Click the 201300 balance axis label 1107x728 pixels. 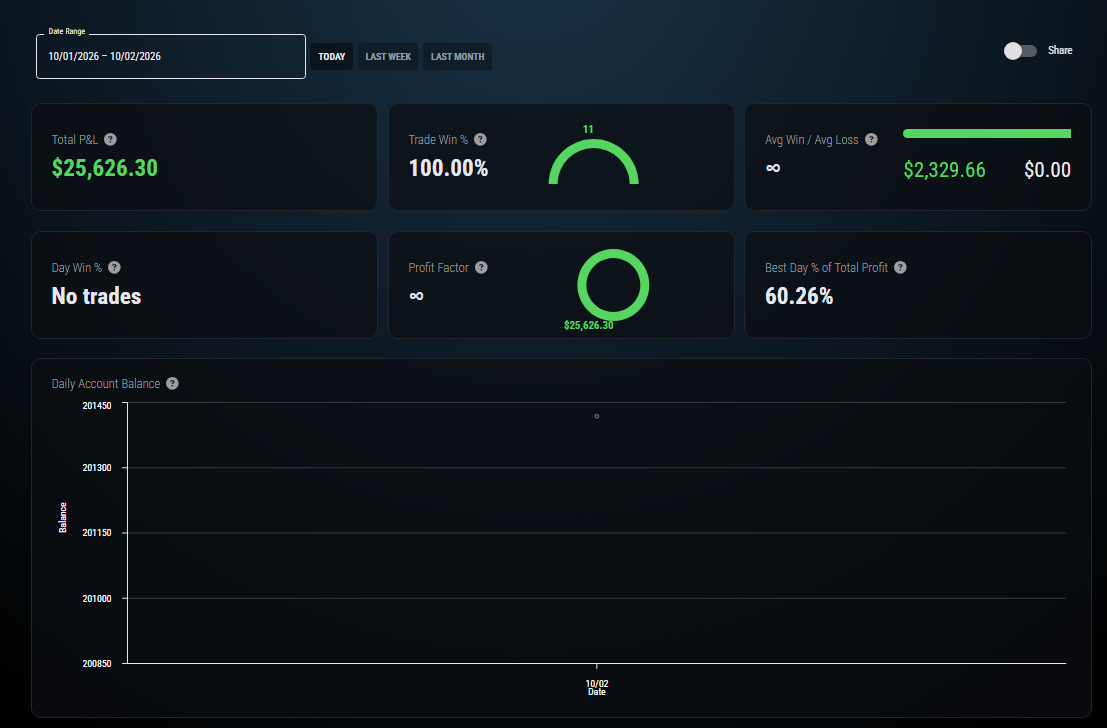pos(97,468)
